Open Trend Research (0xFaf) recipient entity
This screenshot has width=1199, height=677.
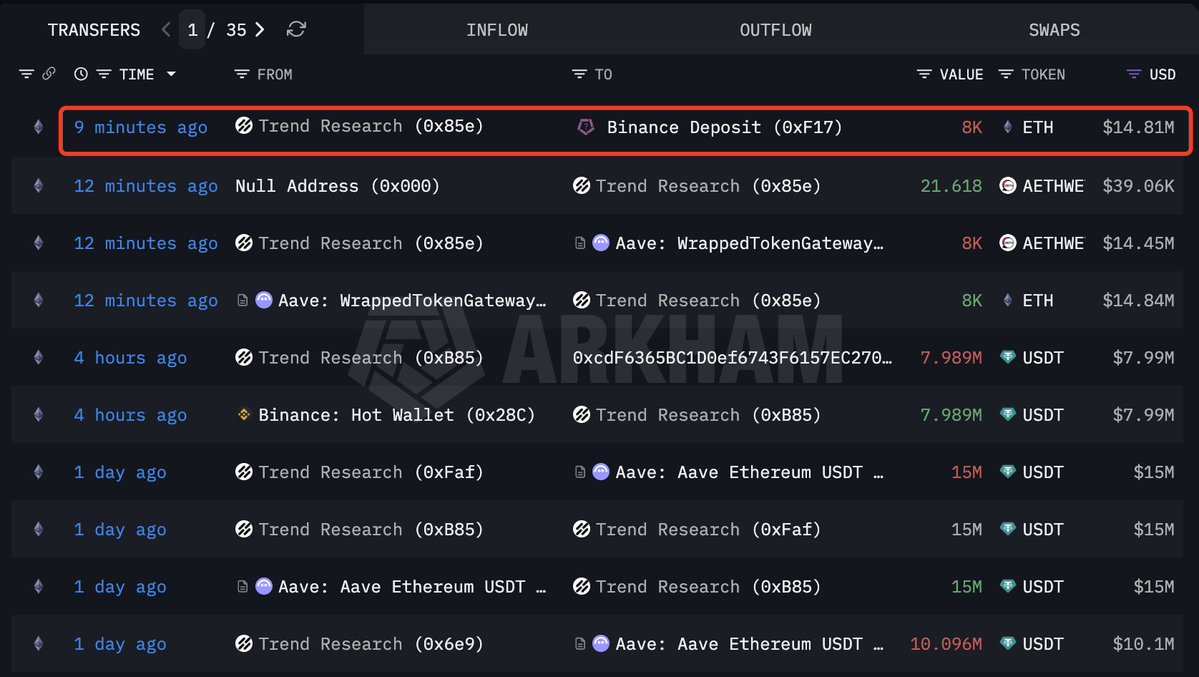point(707,529)
